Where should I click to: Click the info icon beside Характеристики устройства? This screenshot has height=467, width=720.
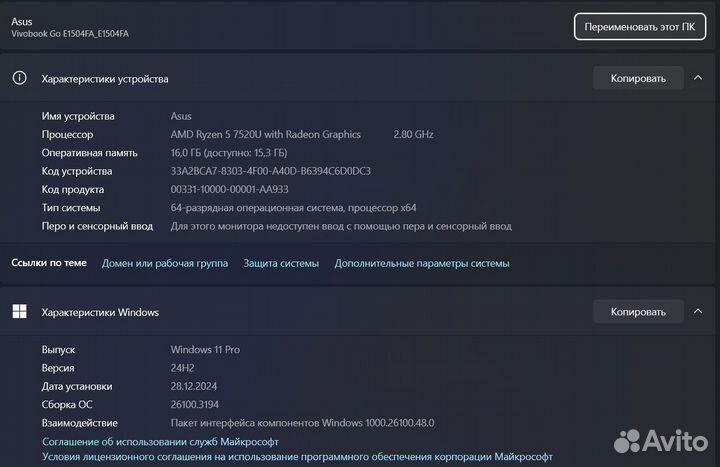tap(19, 78)
